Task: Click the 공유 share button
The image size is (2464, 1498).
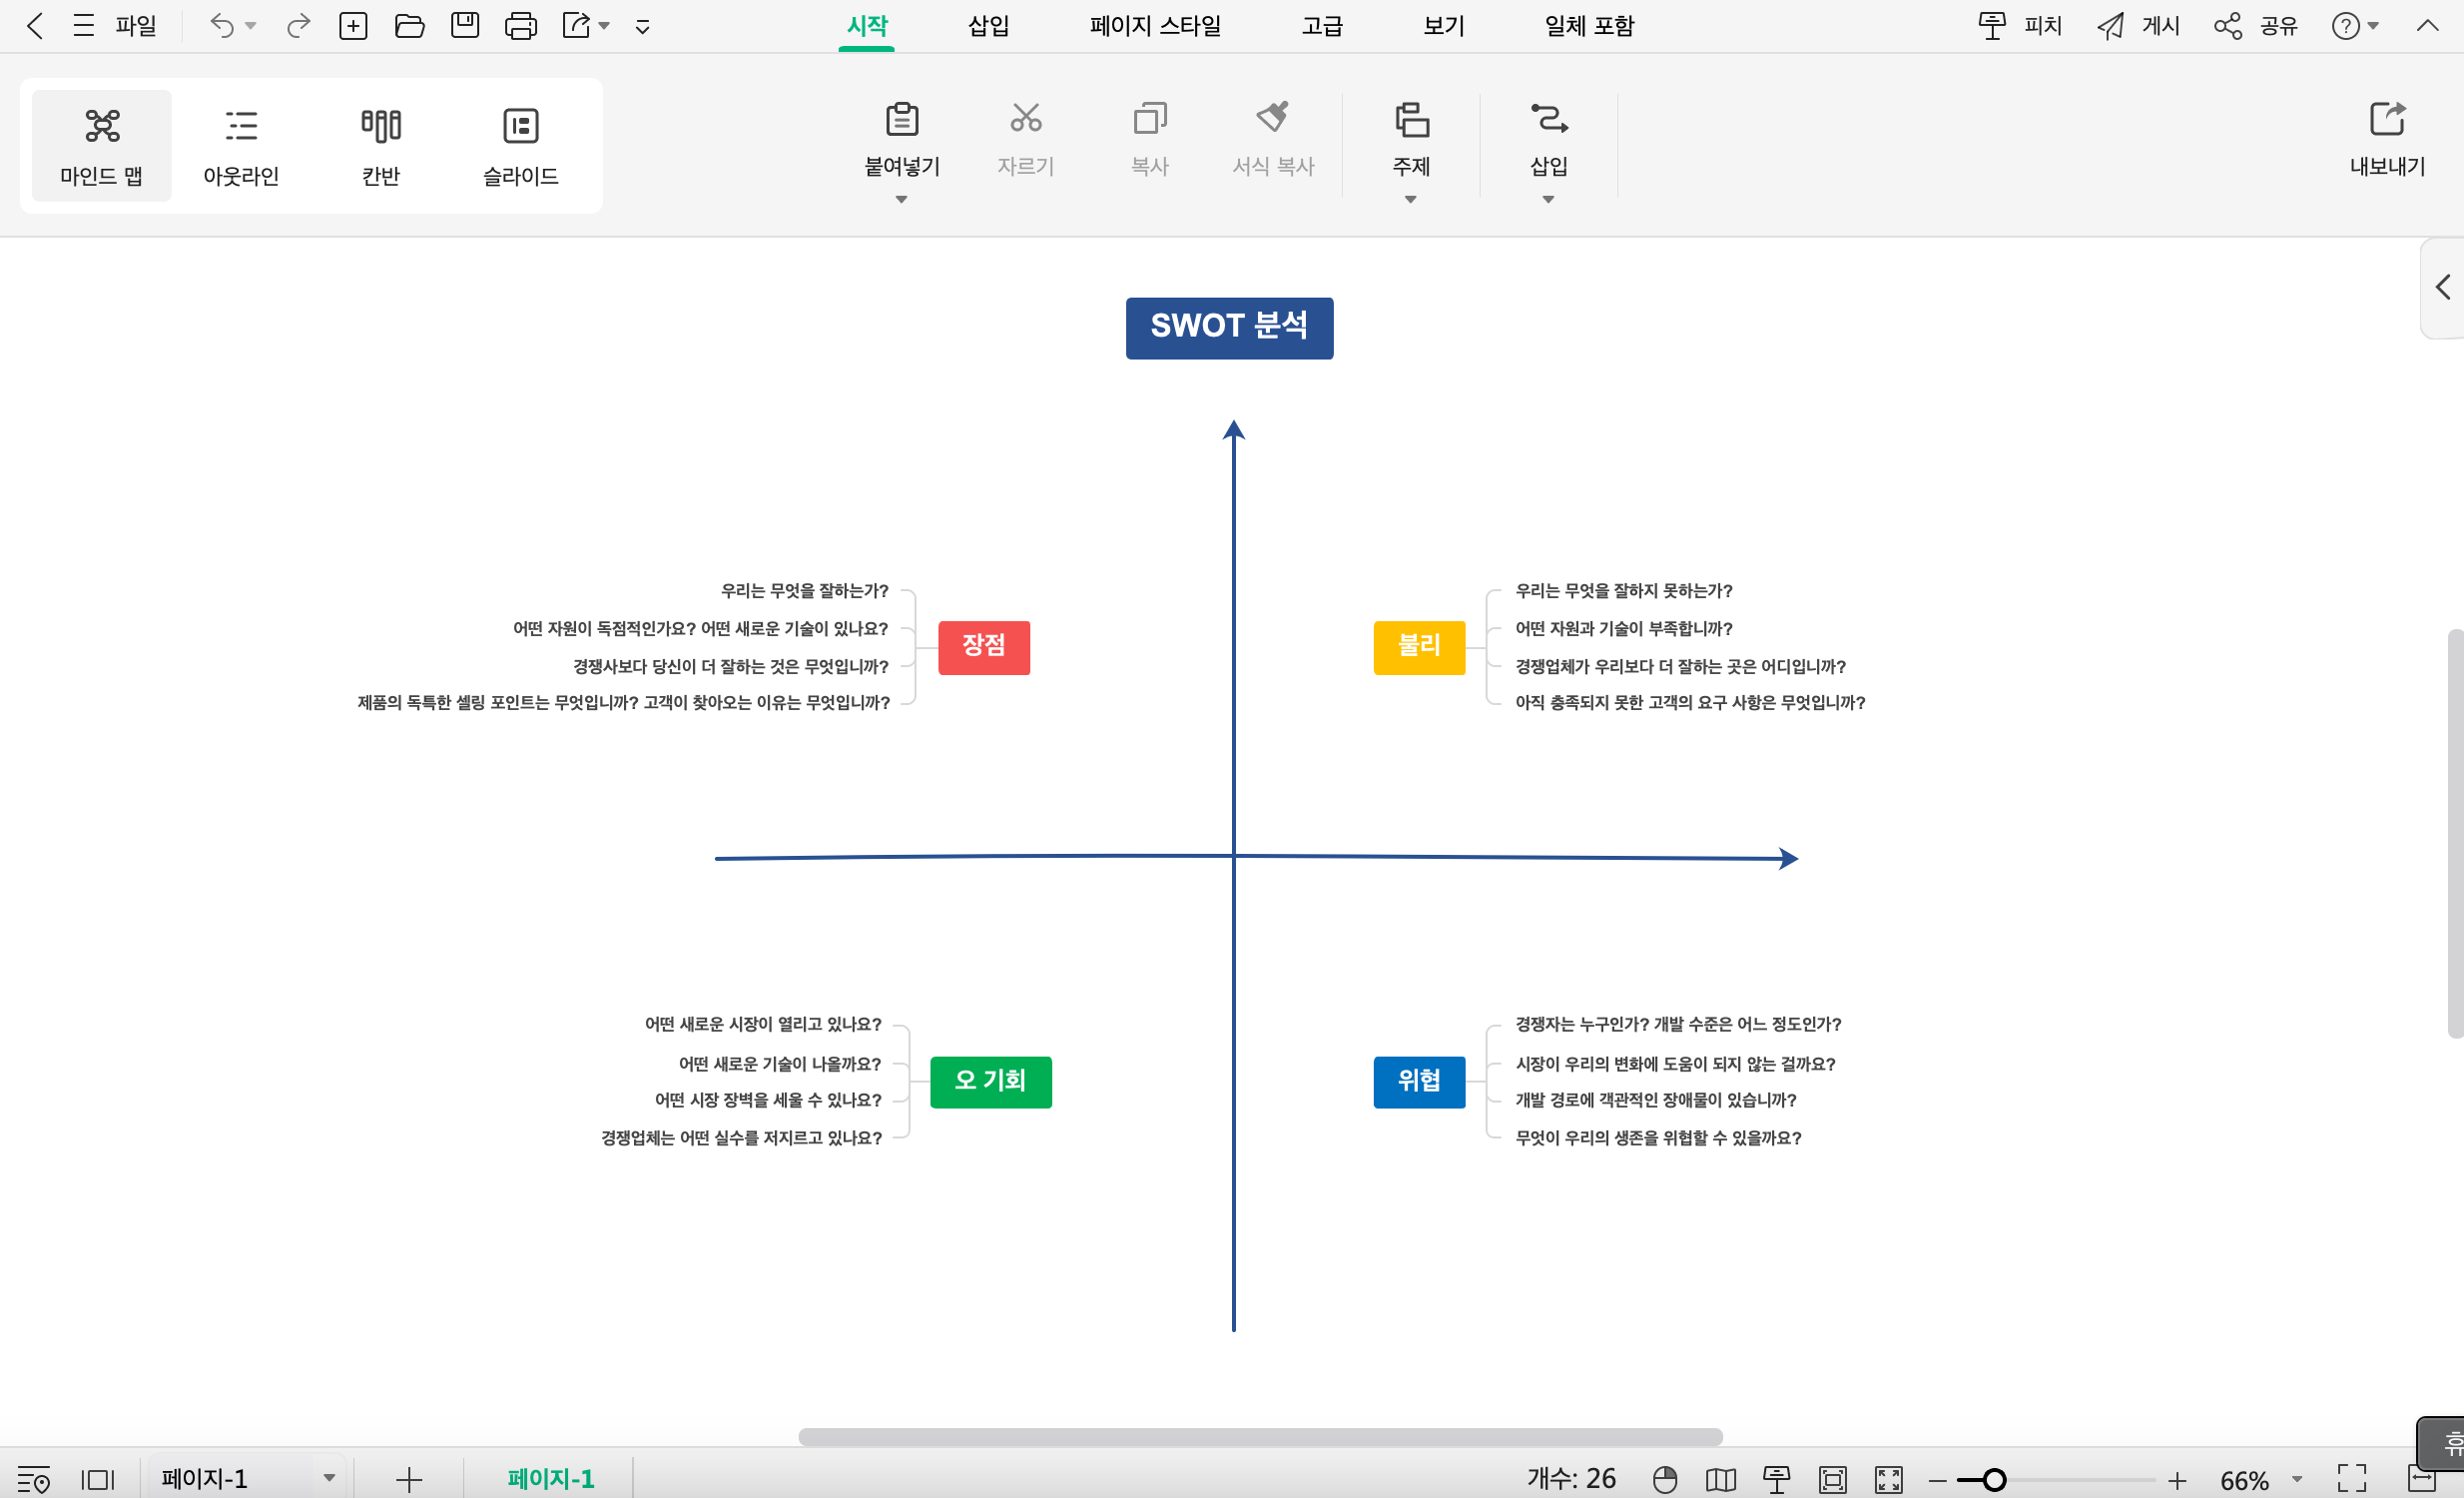Action: click(2255, 26)
